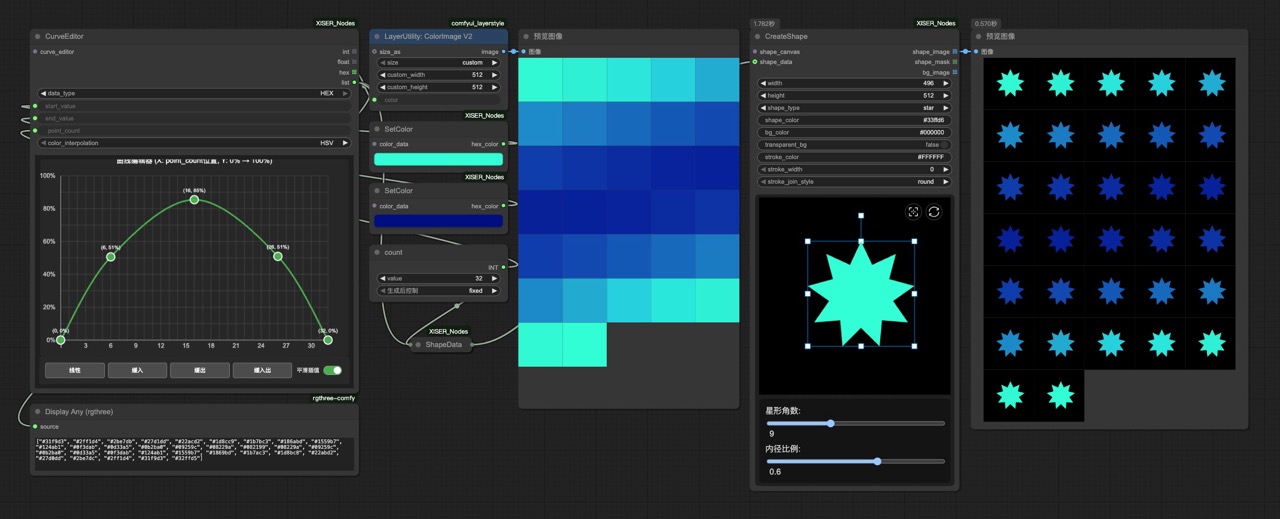The width and height of the screenshot is (1280, 519).
Task: Click the top rotation handle above the star
Action: pos(861,215)
